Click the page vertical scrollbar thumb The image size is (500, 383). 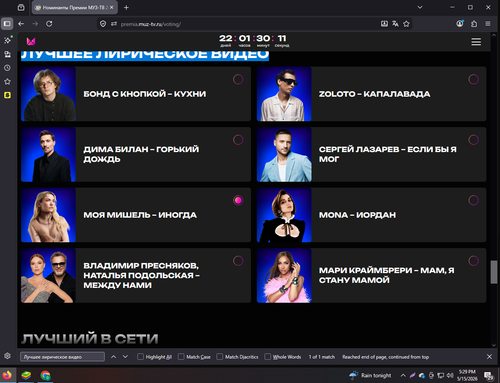(x=494, y=272)
